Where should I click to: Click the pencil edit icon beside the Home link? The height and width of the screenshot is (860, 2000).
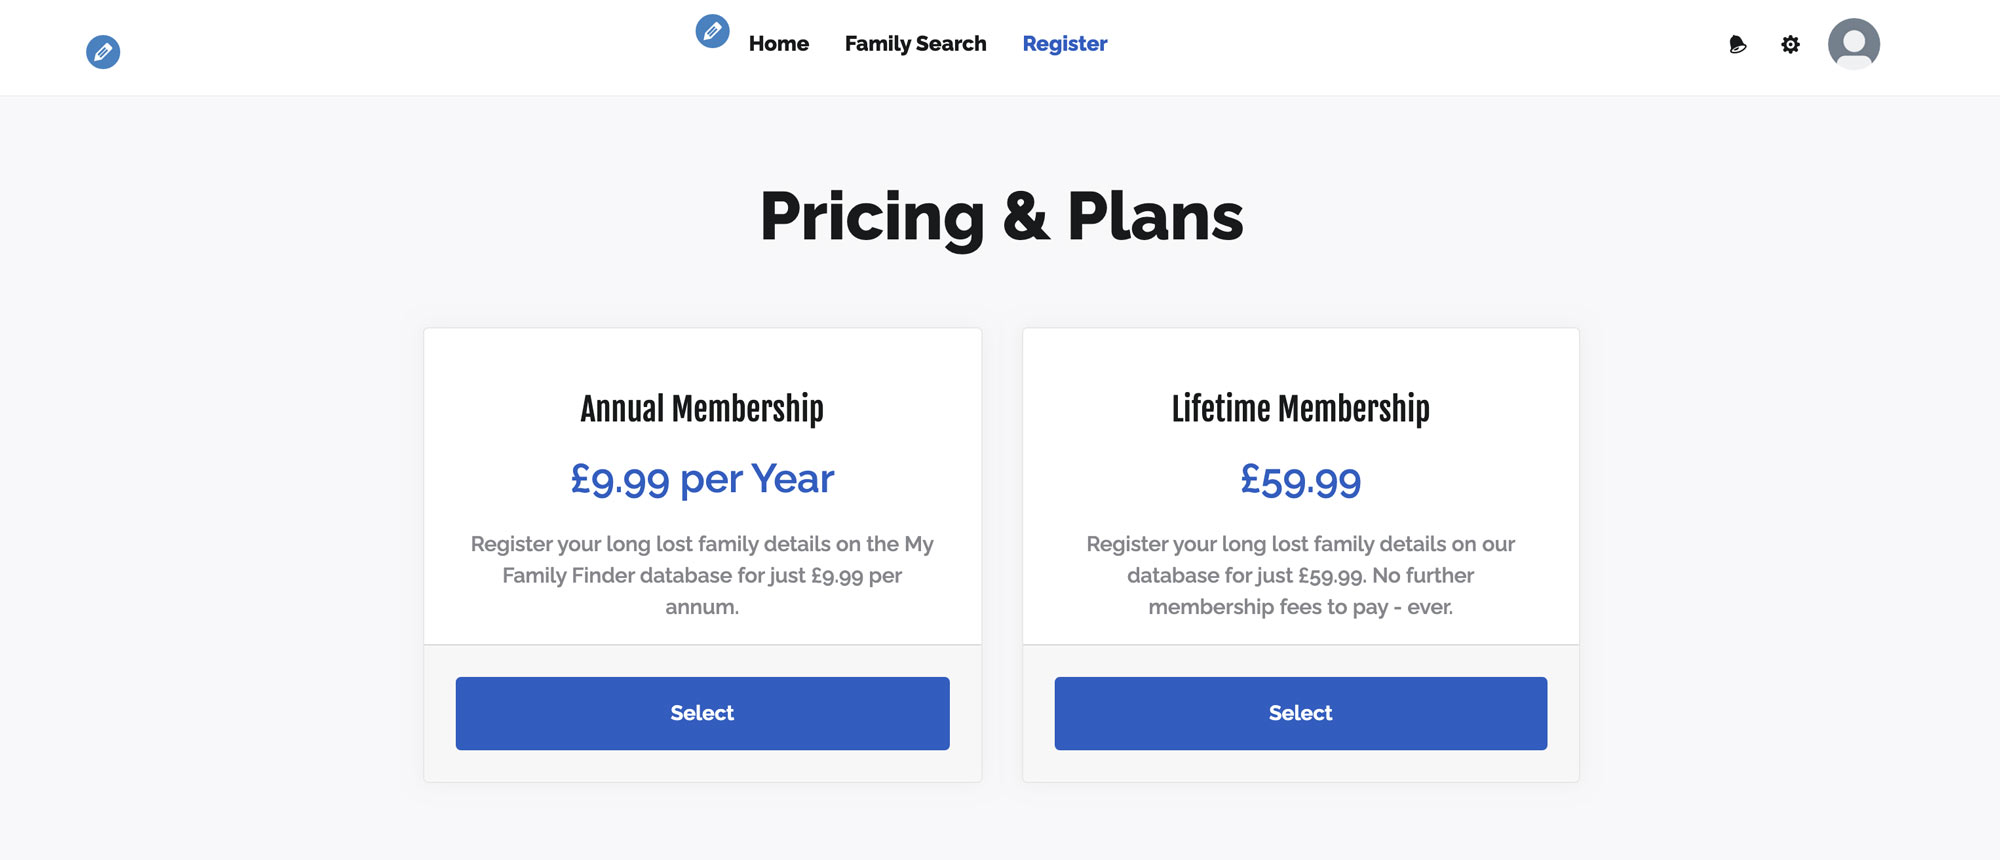pos(712,31)
